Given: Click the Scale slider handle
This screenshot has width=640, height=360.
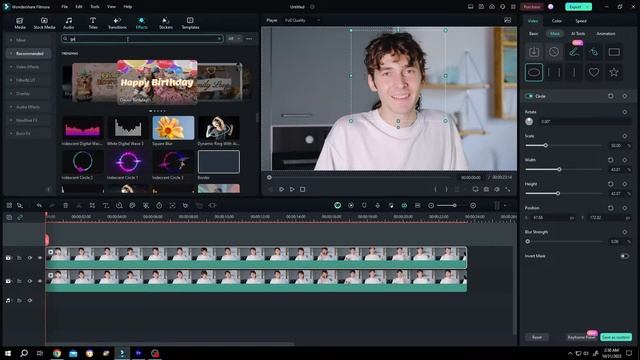Looking at the screenshot, I should tap(545, 145).
